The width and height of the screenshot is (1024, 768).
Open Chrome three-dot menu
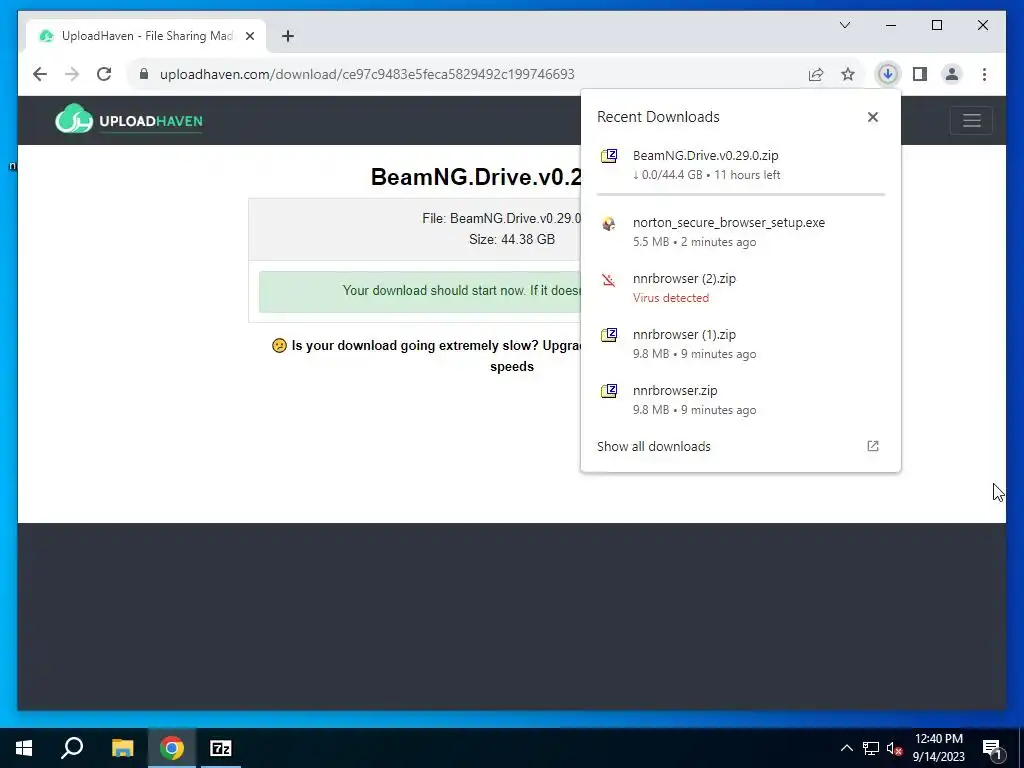[984, 74]
